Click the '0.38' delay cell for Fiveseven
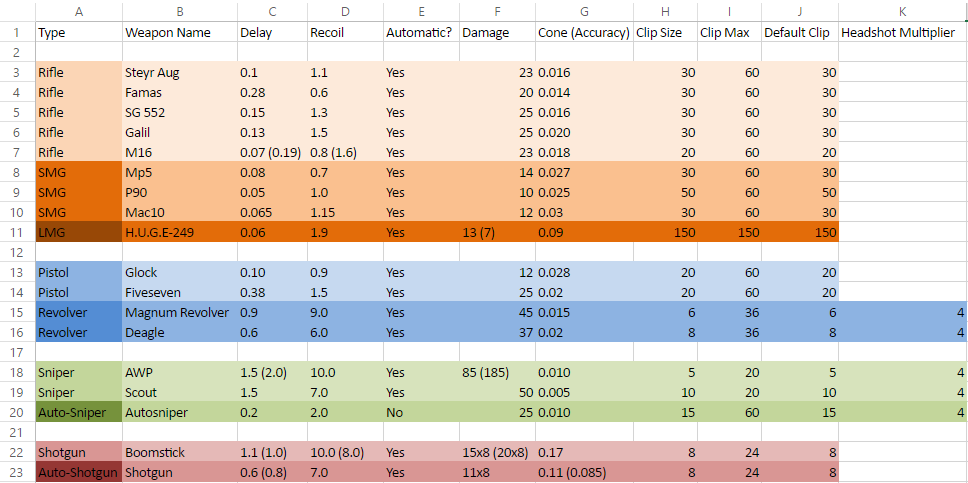The image size is (968, 483). click(272, 293)
